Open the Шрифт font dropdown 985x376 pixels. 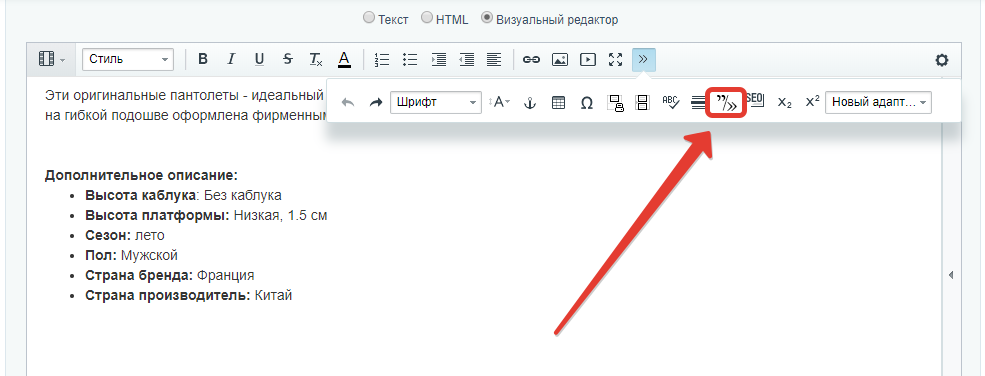pyautogui.click(x=436, y=103)
